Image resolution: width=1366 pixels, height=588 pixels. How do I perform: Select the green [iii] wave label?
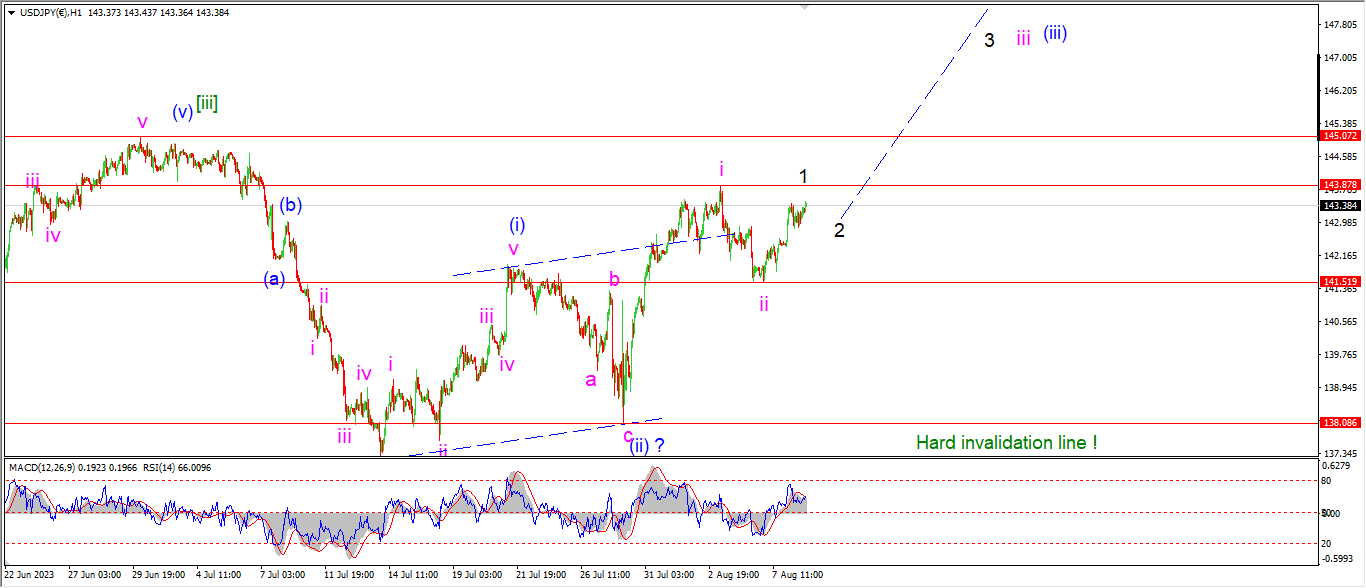207,103
